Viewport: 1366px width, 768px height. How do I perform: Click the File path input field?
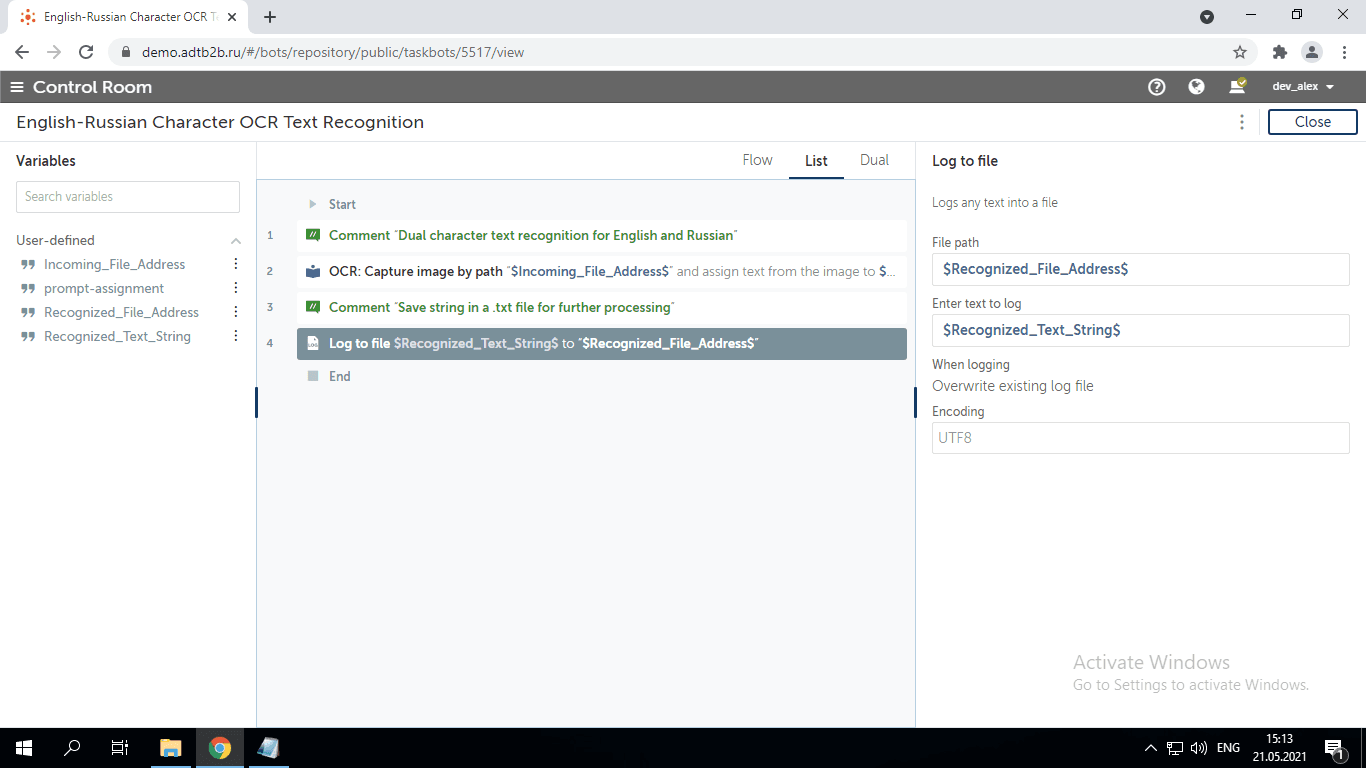pos(1140,269)
